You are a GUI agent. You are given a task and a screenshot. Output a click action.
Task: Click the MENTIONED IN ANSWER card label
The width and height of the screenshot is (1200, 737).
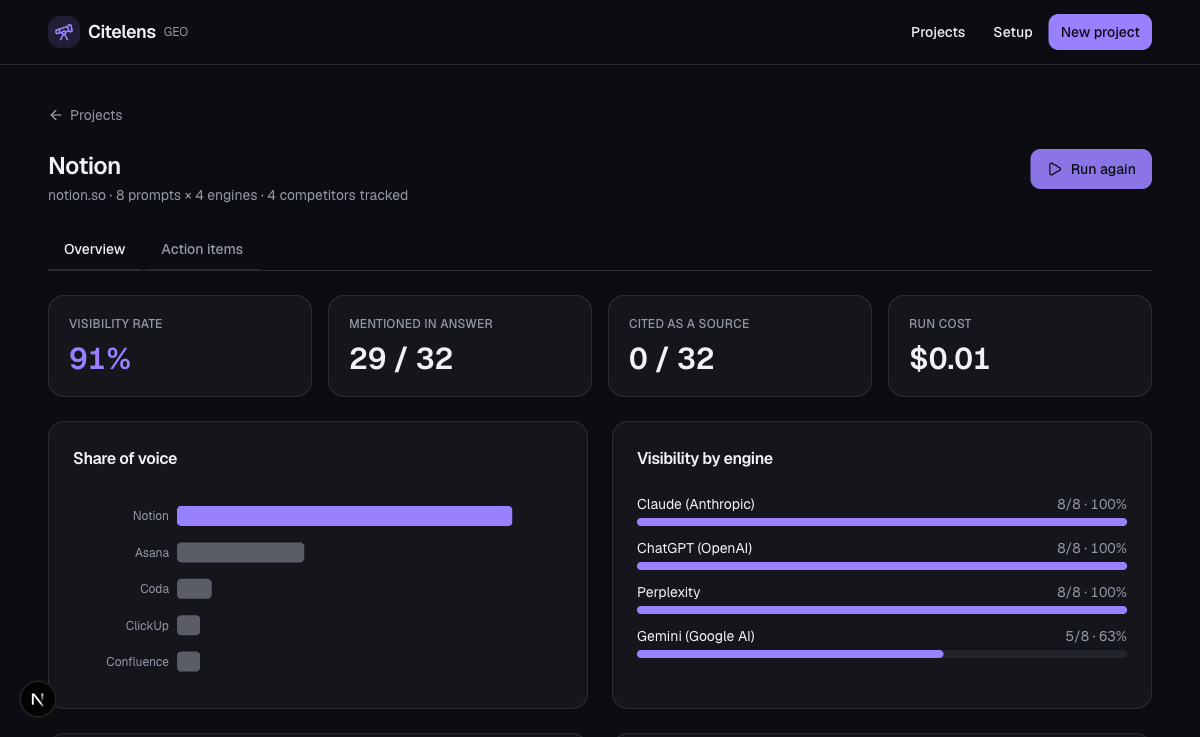pos(421,324)
